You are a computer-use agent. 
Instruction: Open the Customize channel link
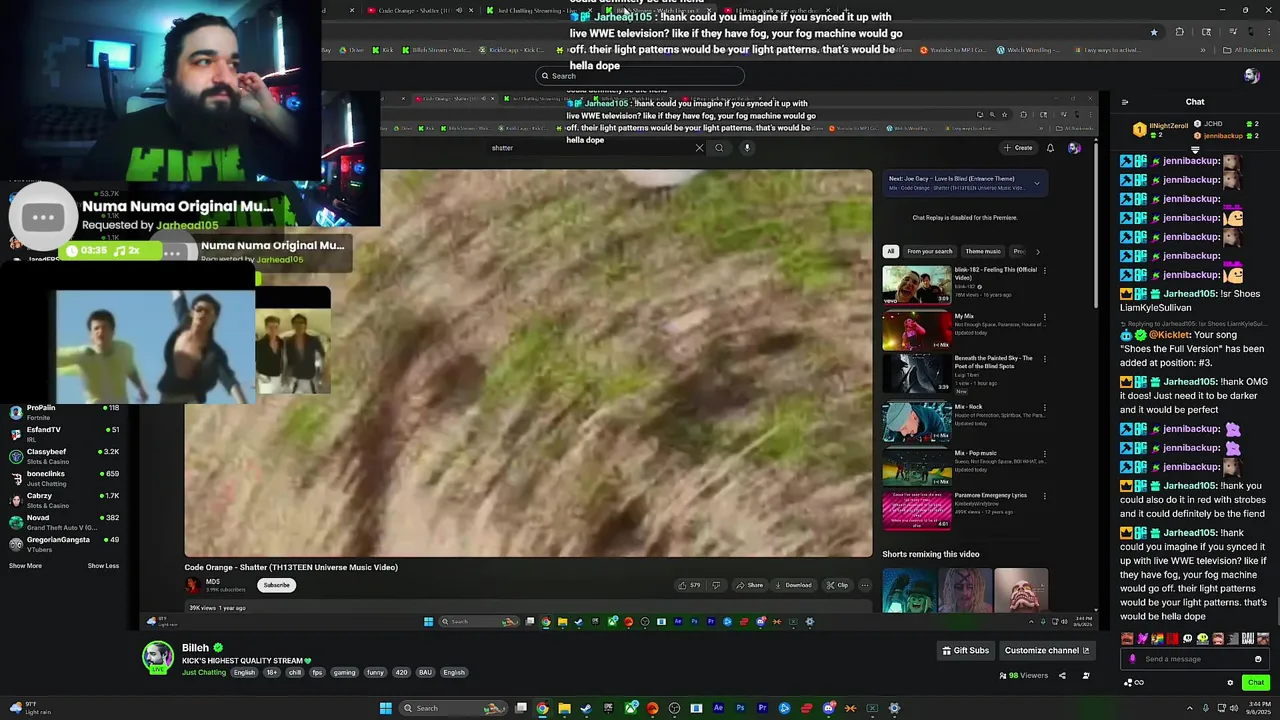tap(1046, 650)
